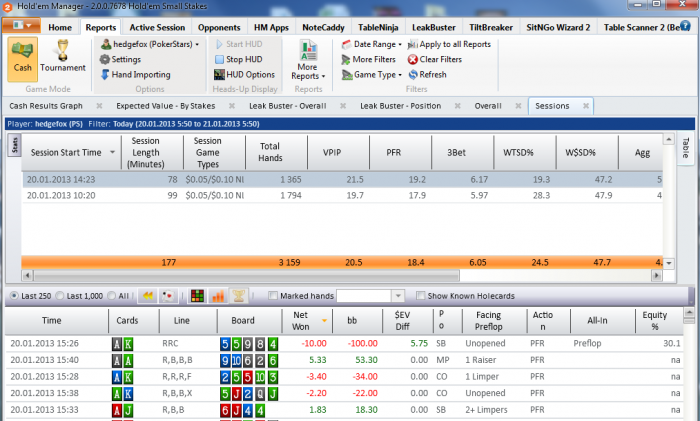Close Expected Value - By Stakes tab

click(x=232, y=106)
